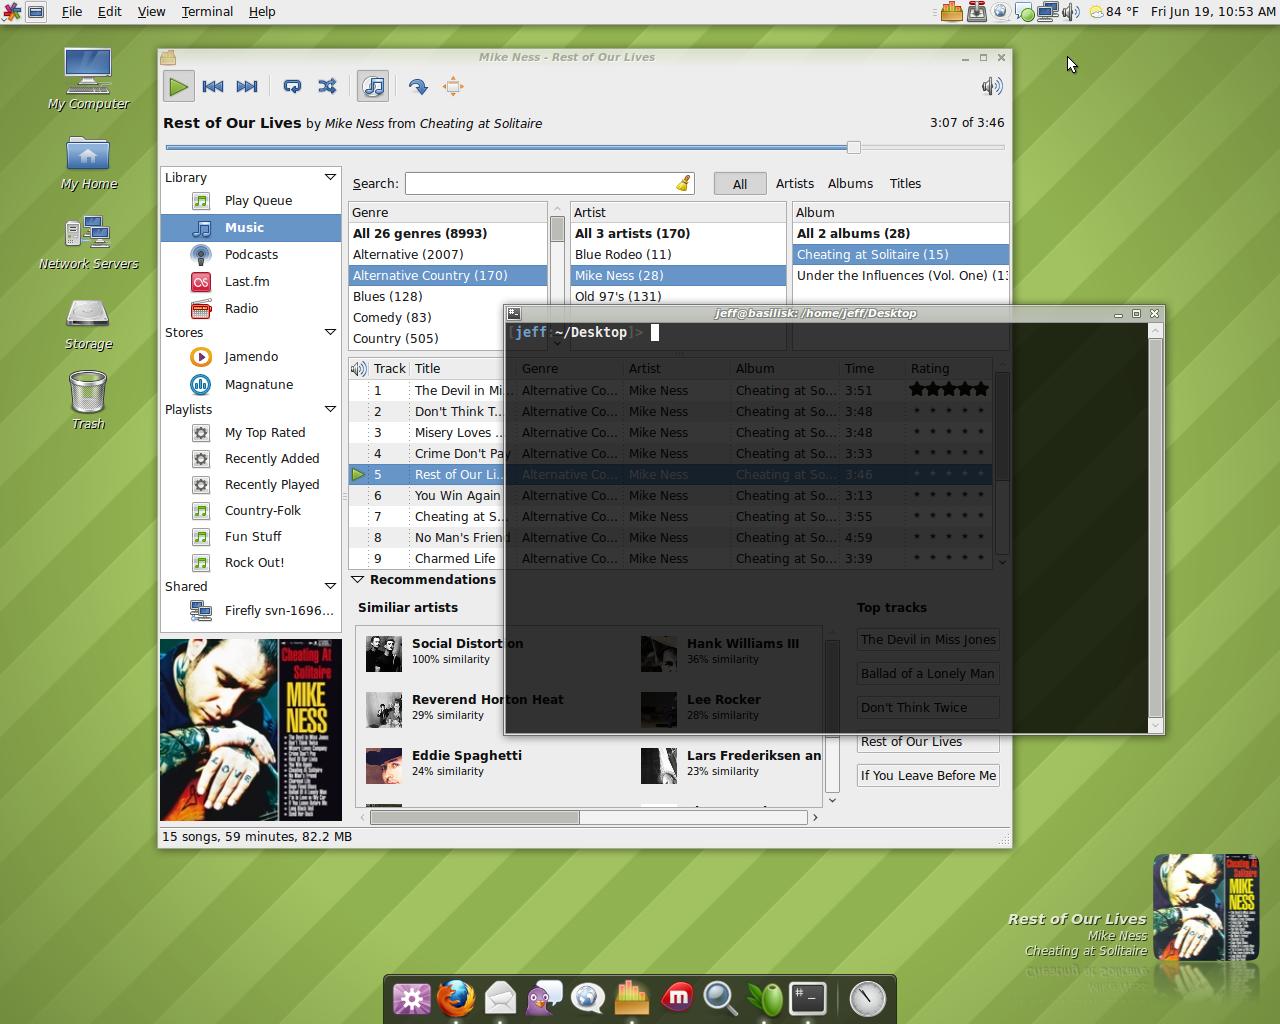The height and width of the screenshot is (1024, 1280).
Task: Collapse the Library section
Action: click(x=330, y=177)
